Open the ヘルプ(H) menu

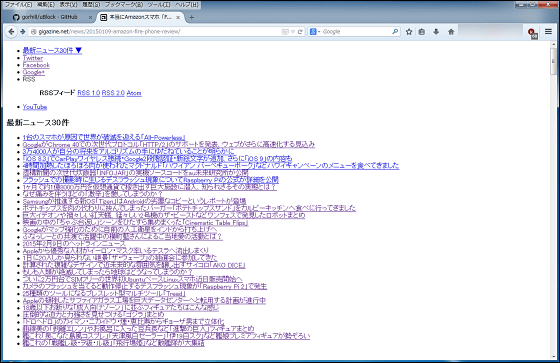(x=187, y=5)
